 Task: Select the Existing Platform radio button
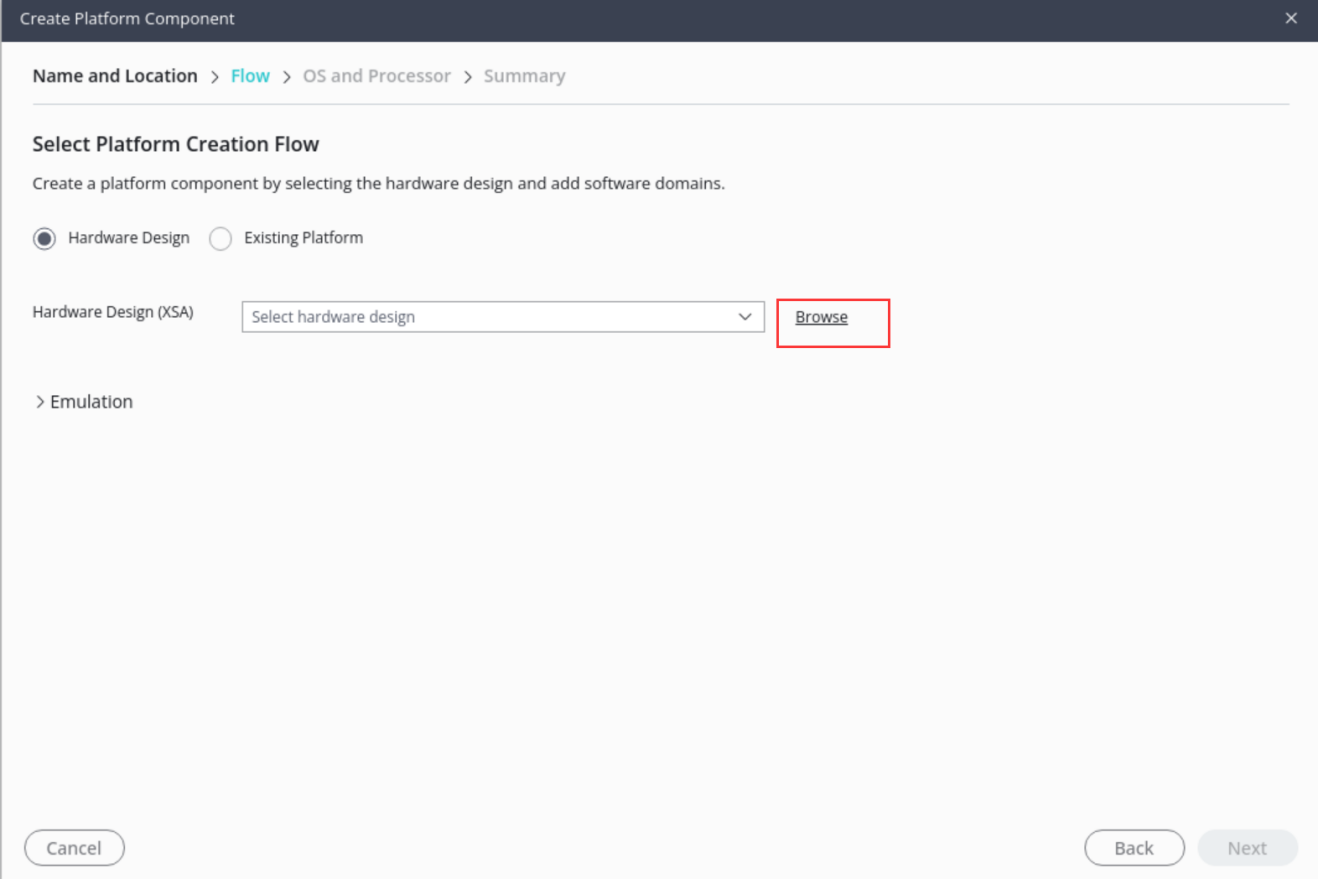[220, 239]
